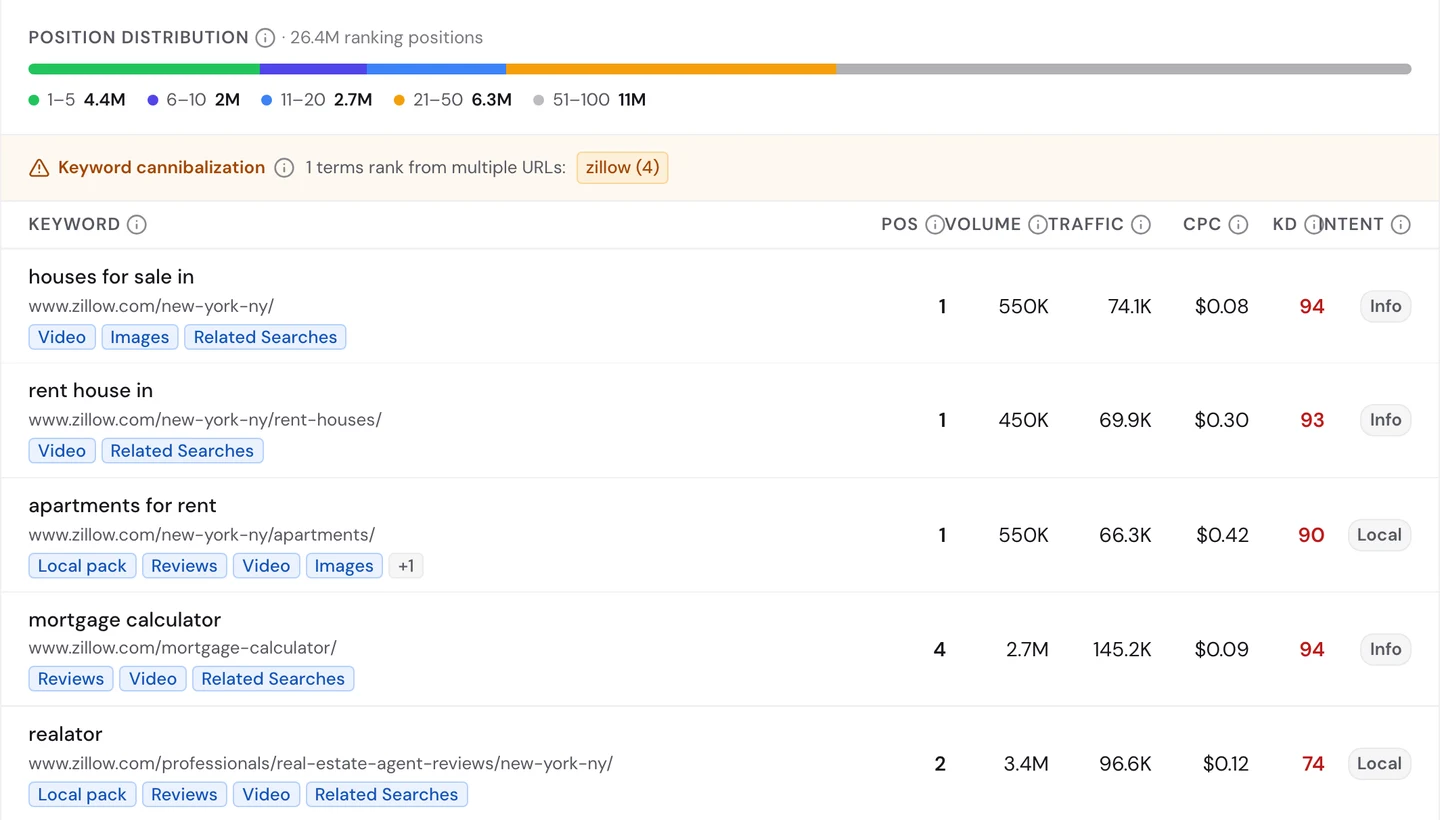Screen dimensions: 1440x820
Task: Click gray 51–100 segment of distribution bar
Action: pos(1124,69)
